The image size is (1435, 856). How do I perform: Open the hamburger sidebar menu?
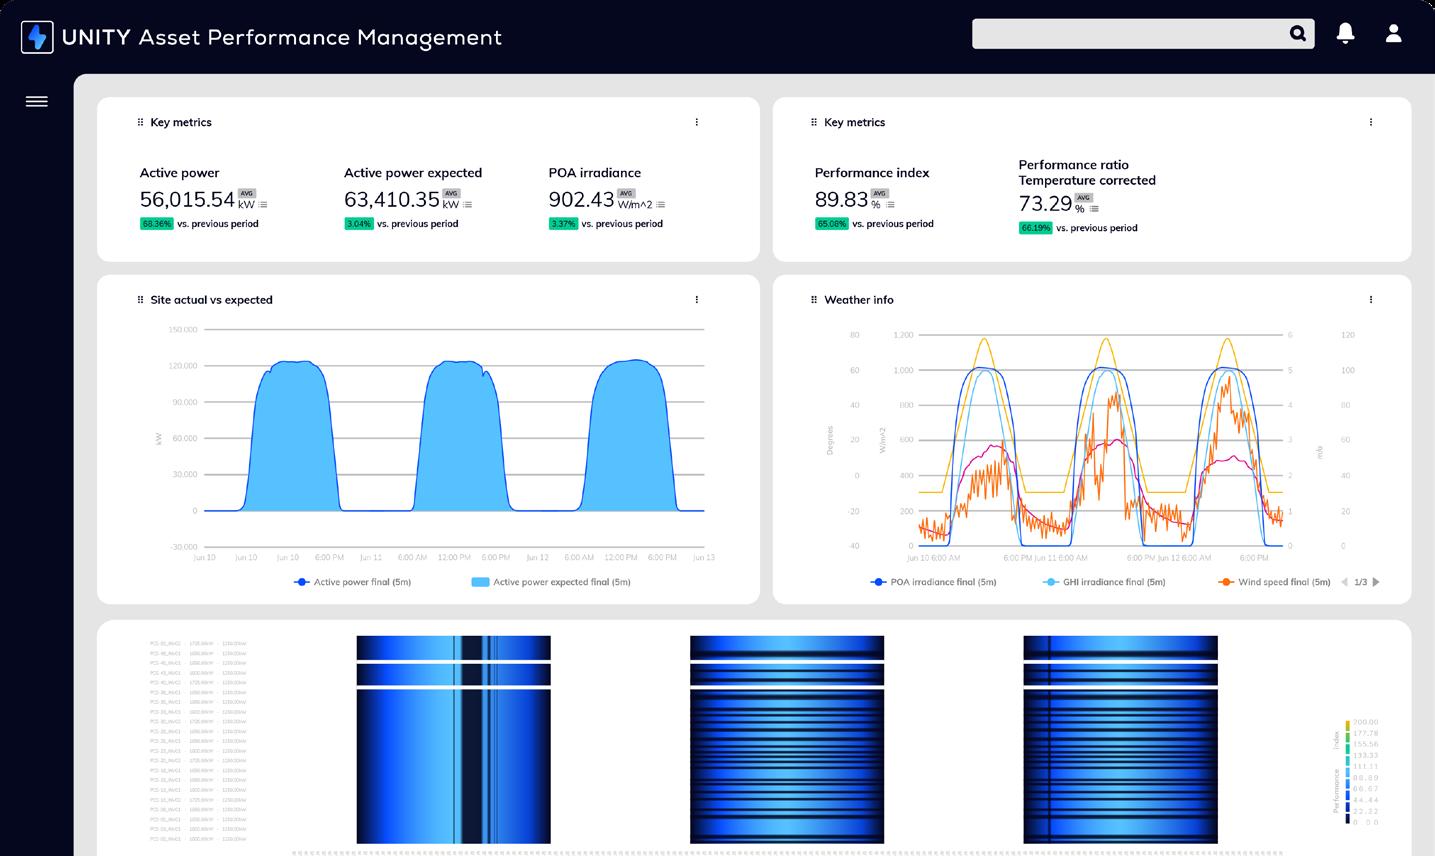coord(37,101)
